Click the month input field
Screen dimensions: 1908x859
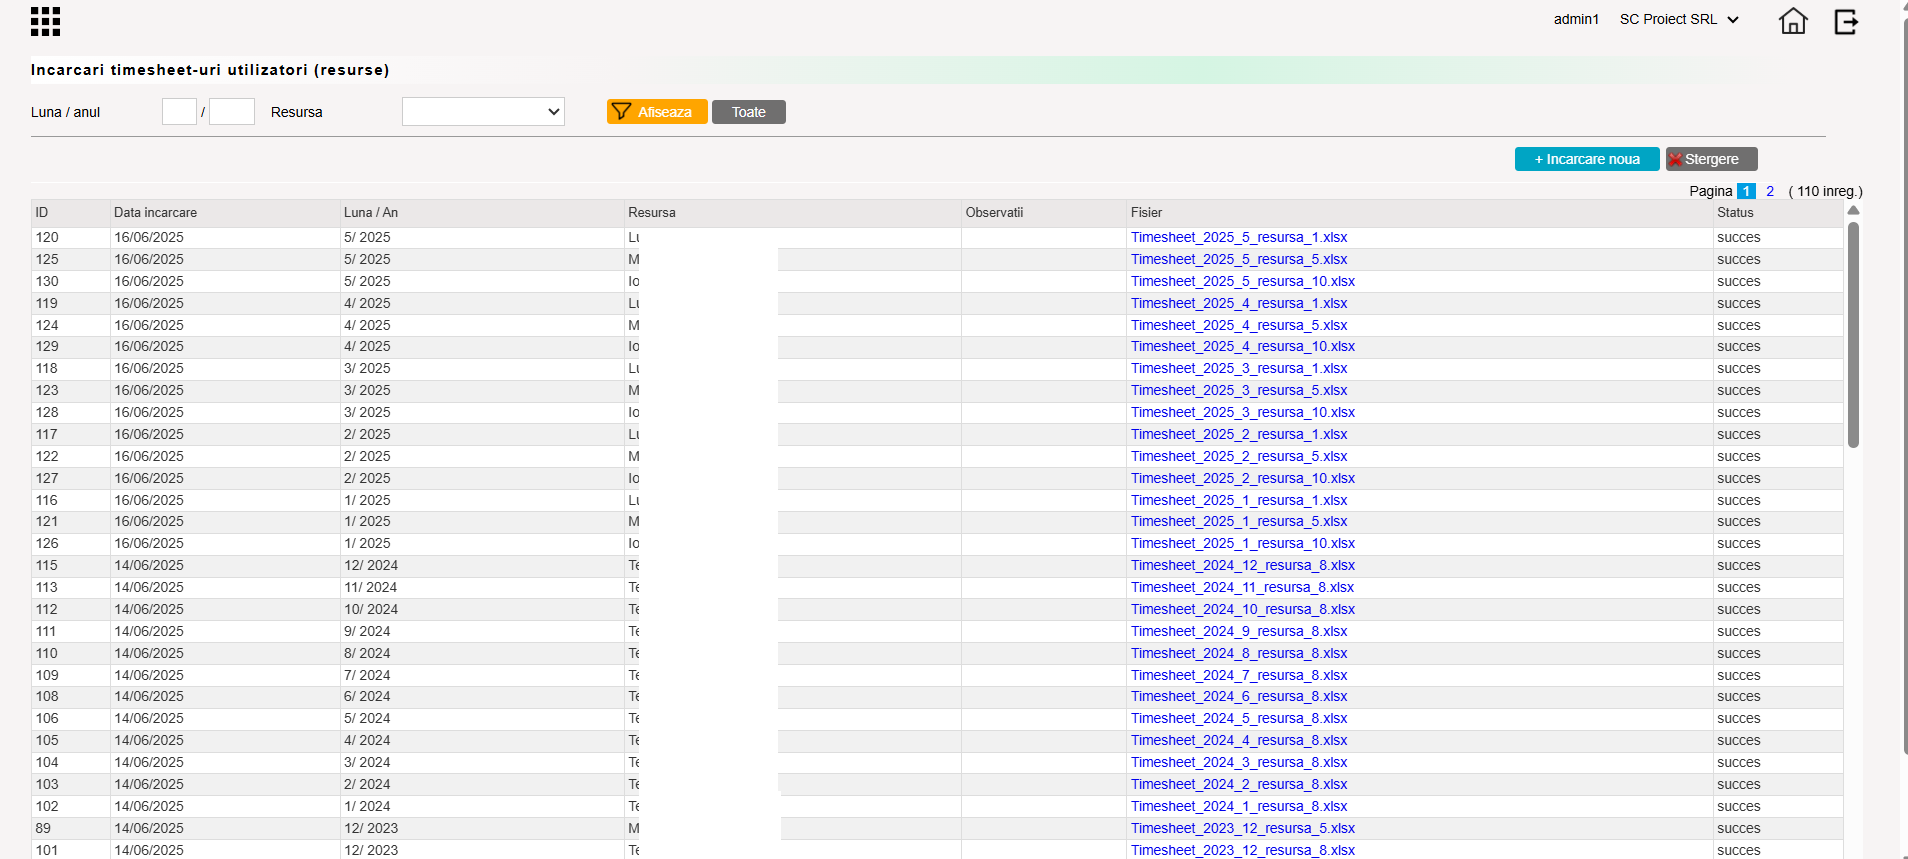(179, 111)
